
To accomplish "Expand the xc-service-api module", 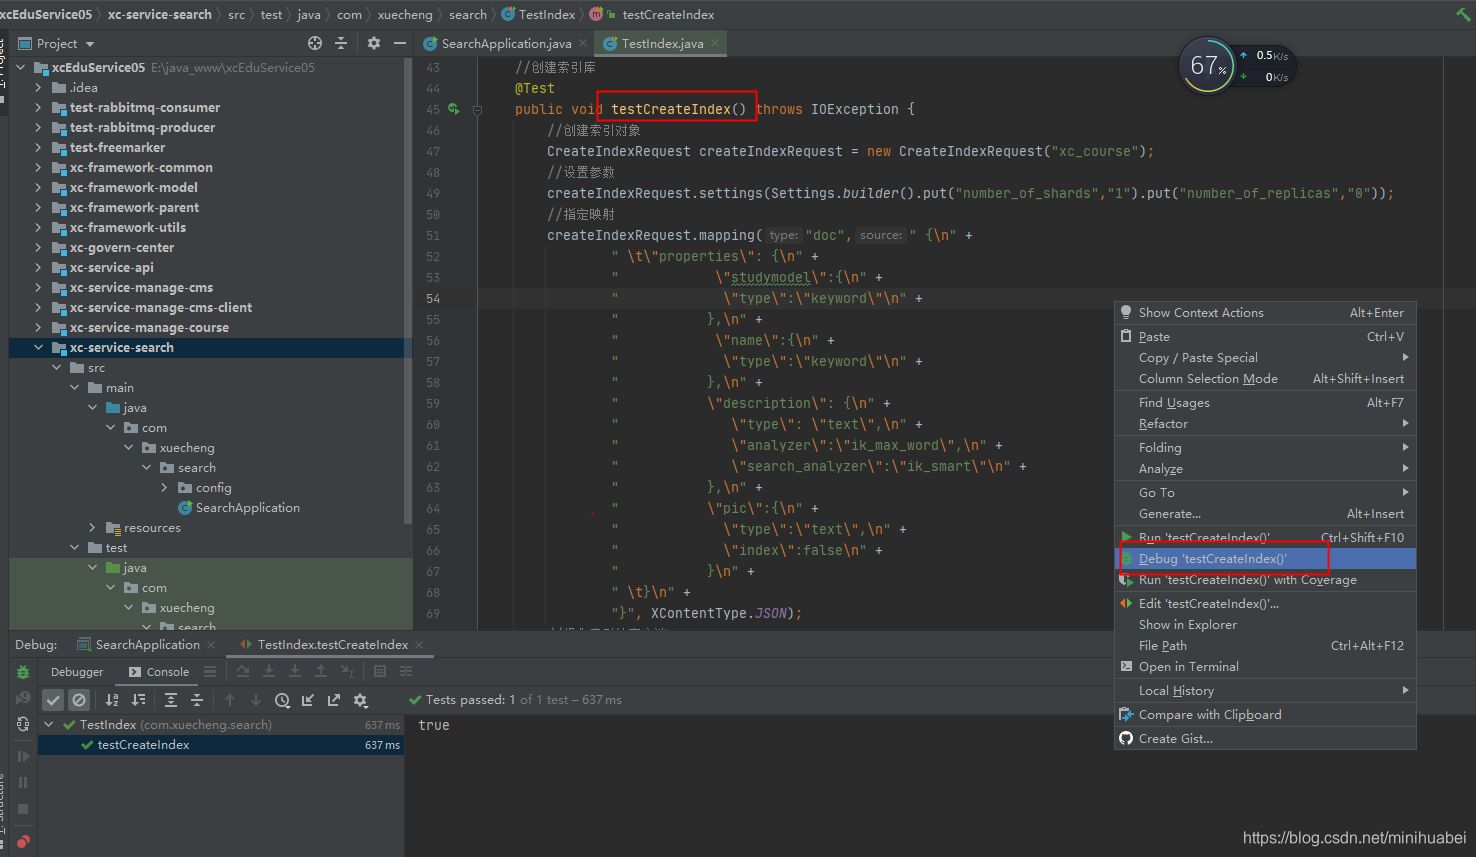I will 38,268.
